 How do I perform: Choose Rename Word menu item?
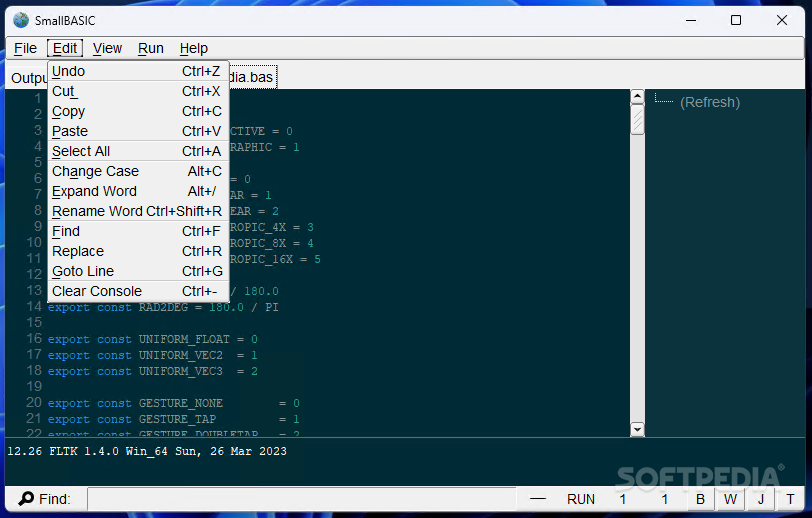[x=138, y=211]
